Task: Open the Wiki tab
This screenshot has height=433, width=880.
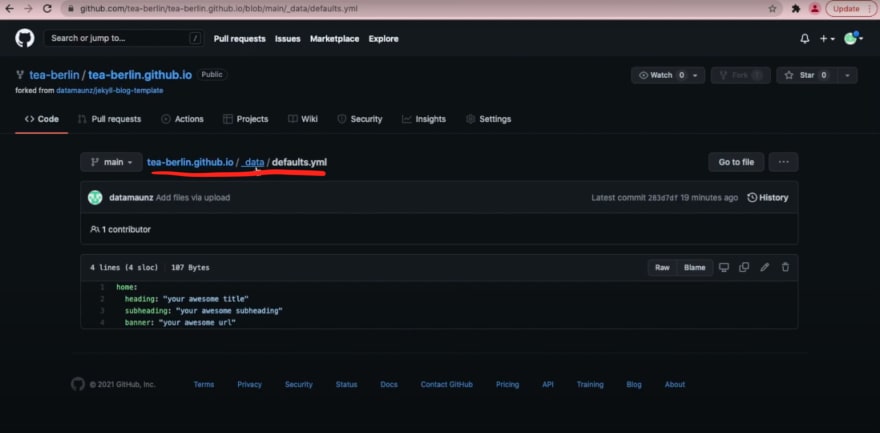Action: [x=303, y=119]
